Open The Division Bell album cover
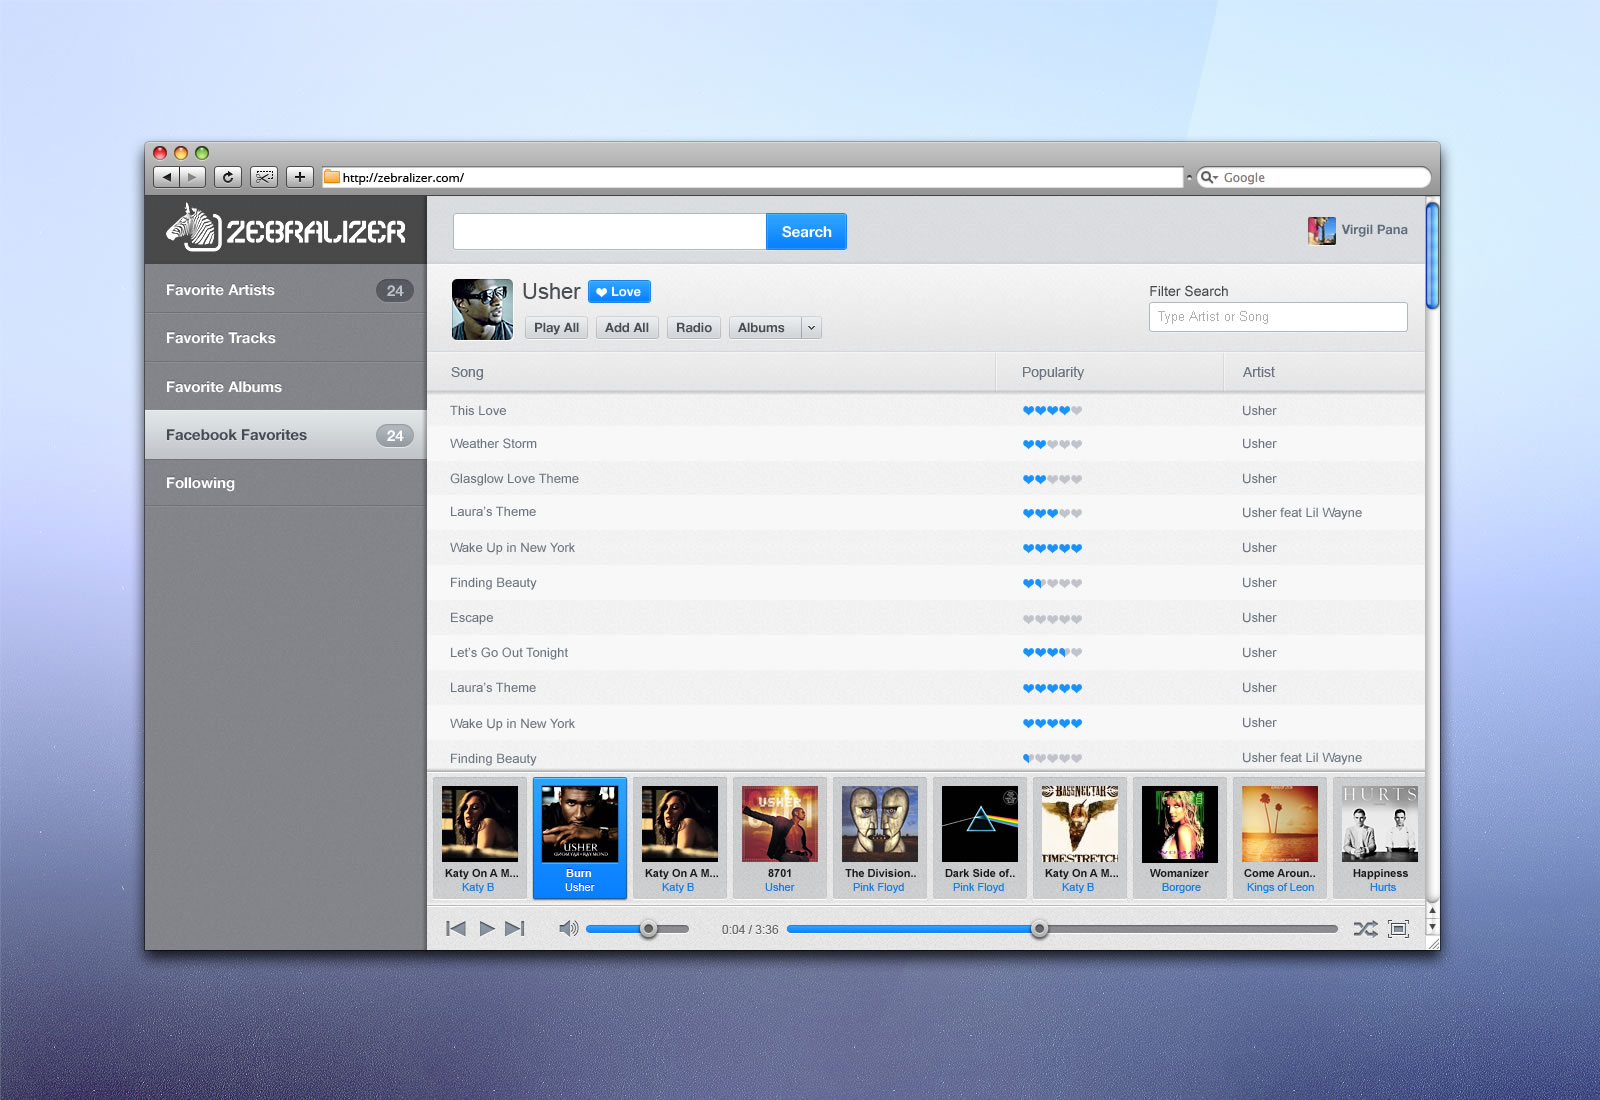 (x=880, y=824)
